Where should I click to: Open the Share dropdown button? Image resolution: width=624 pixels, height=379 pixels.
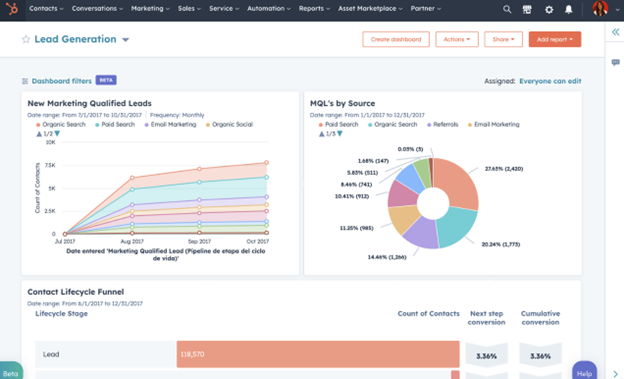coord(503,39)
